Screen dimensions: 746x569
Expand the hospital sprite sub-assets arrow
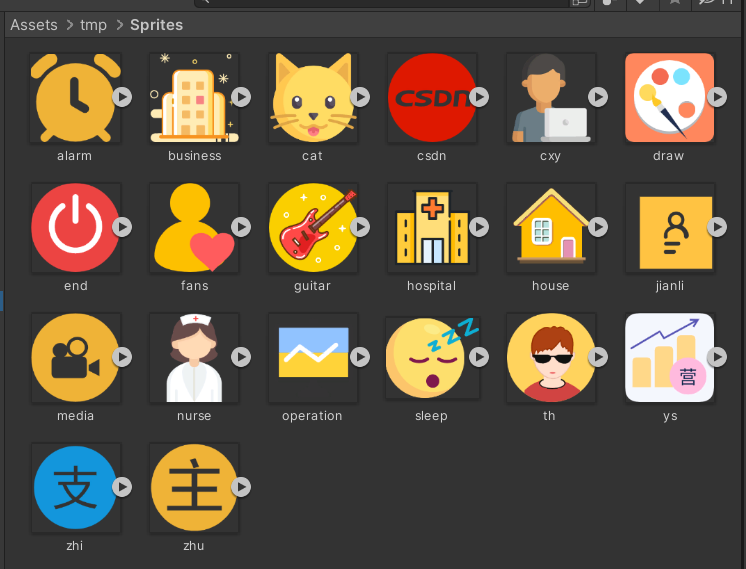tap(479, 227)
